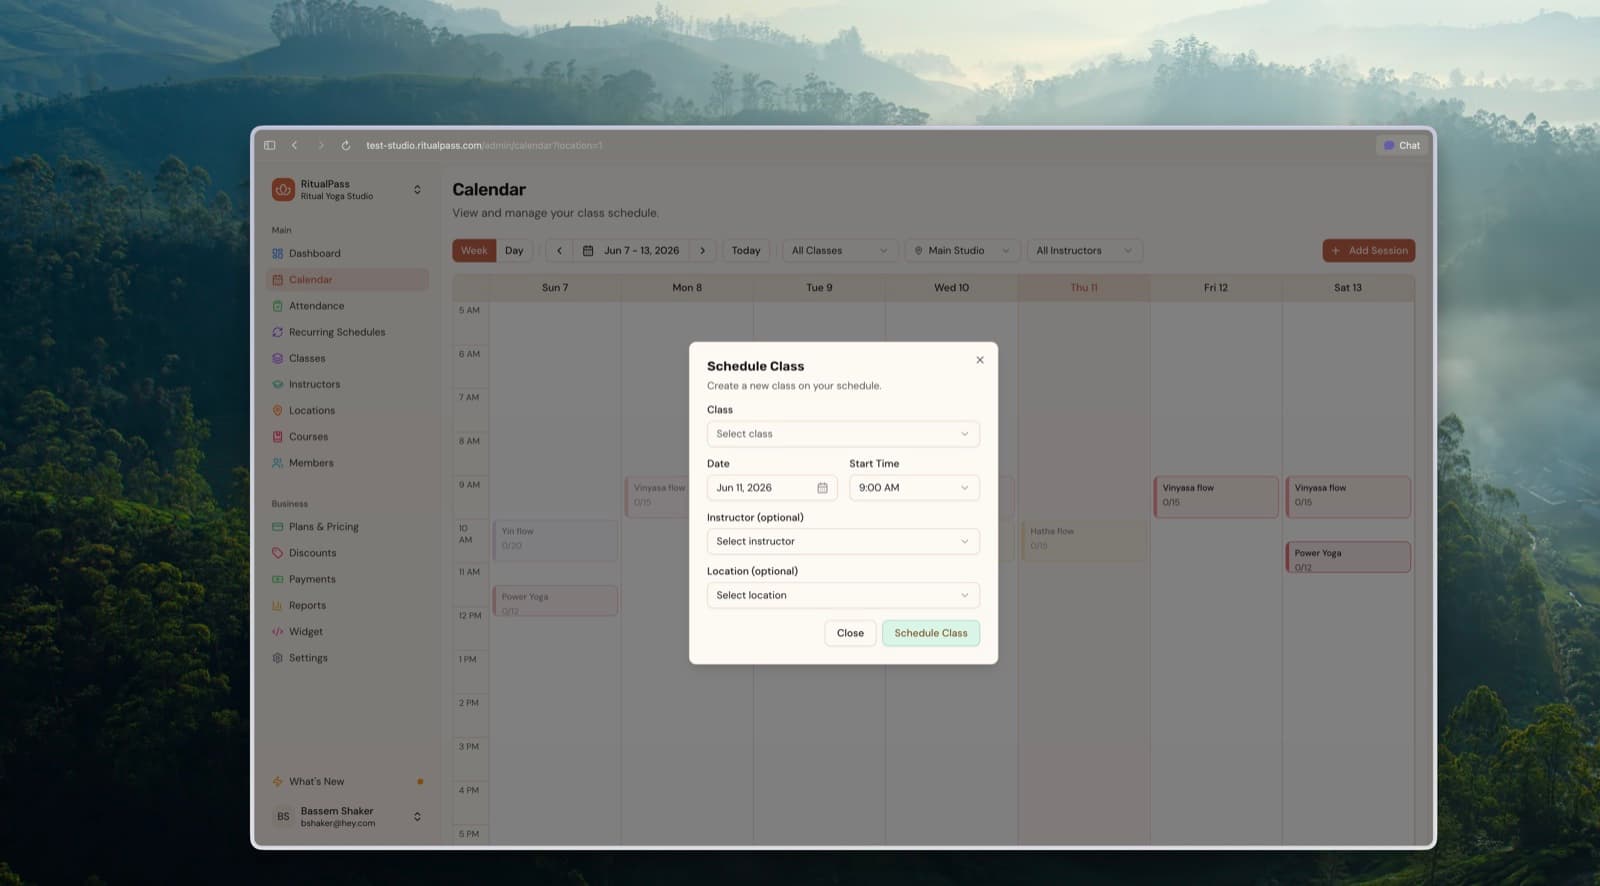Click the Discounts tag icon
The width and height of the screenshot is (1600, 886).
tap(278, 553)
